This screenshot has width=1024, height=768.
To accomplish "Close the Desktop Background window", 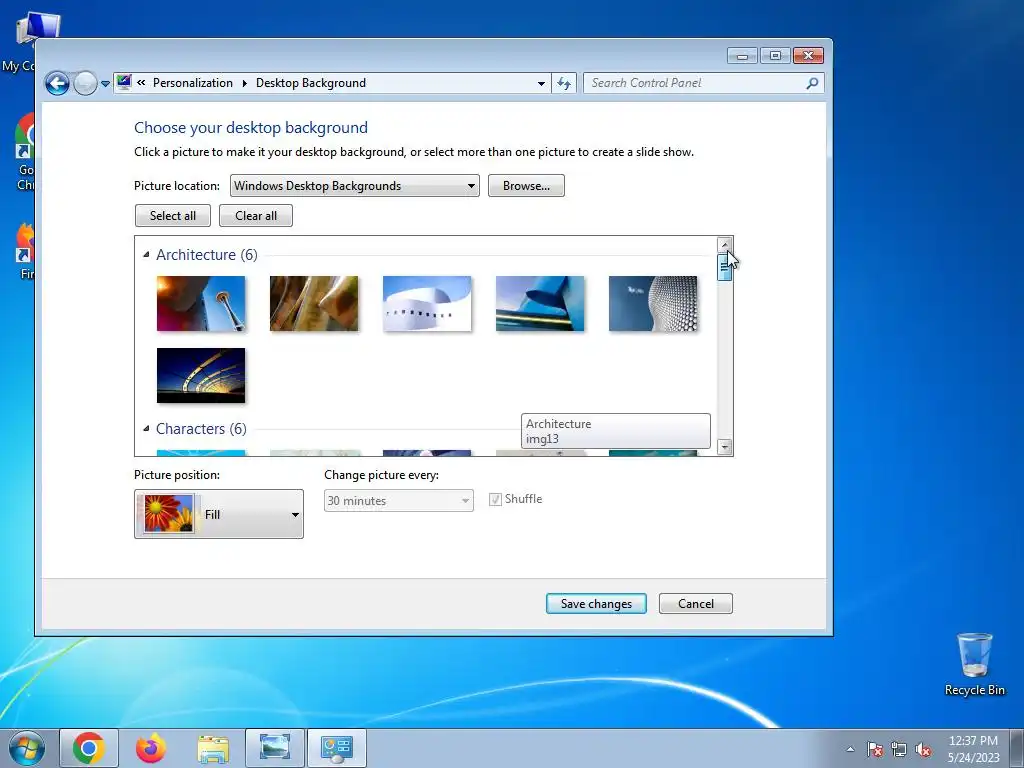I will pos(808,56).
